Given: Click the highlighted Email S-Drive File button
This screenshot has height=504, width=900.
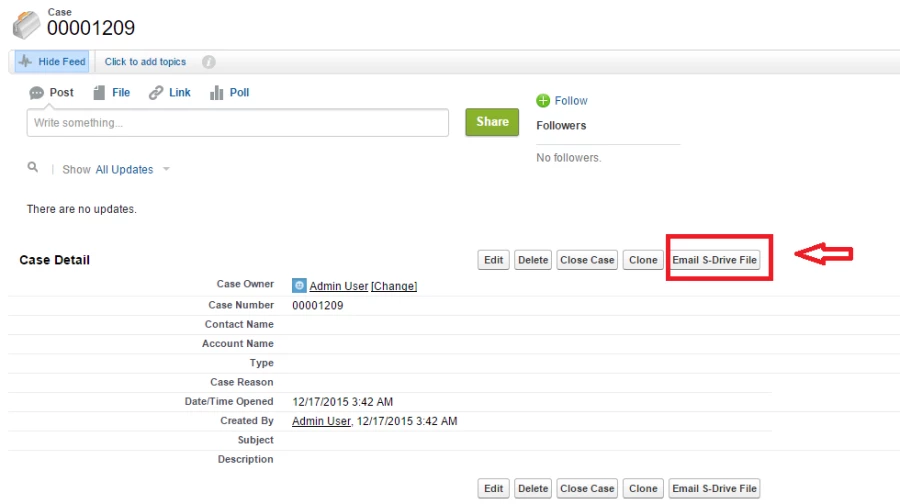Looking at the screenshot, I should click(715, 260).
